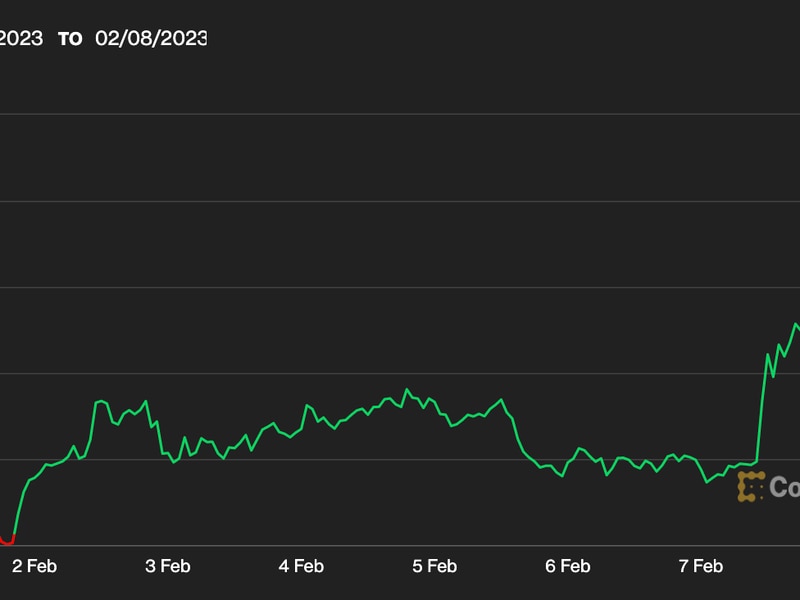This screenshot has height=600, width=800.
Task: Select the 3 Feb x-axis label
Action: 167,566
